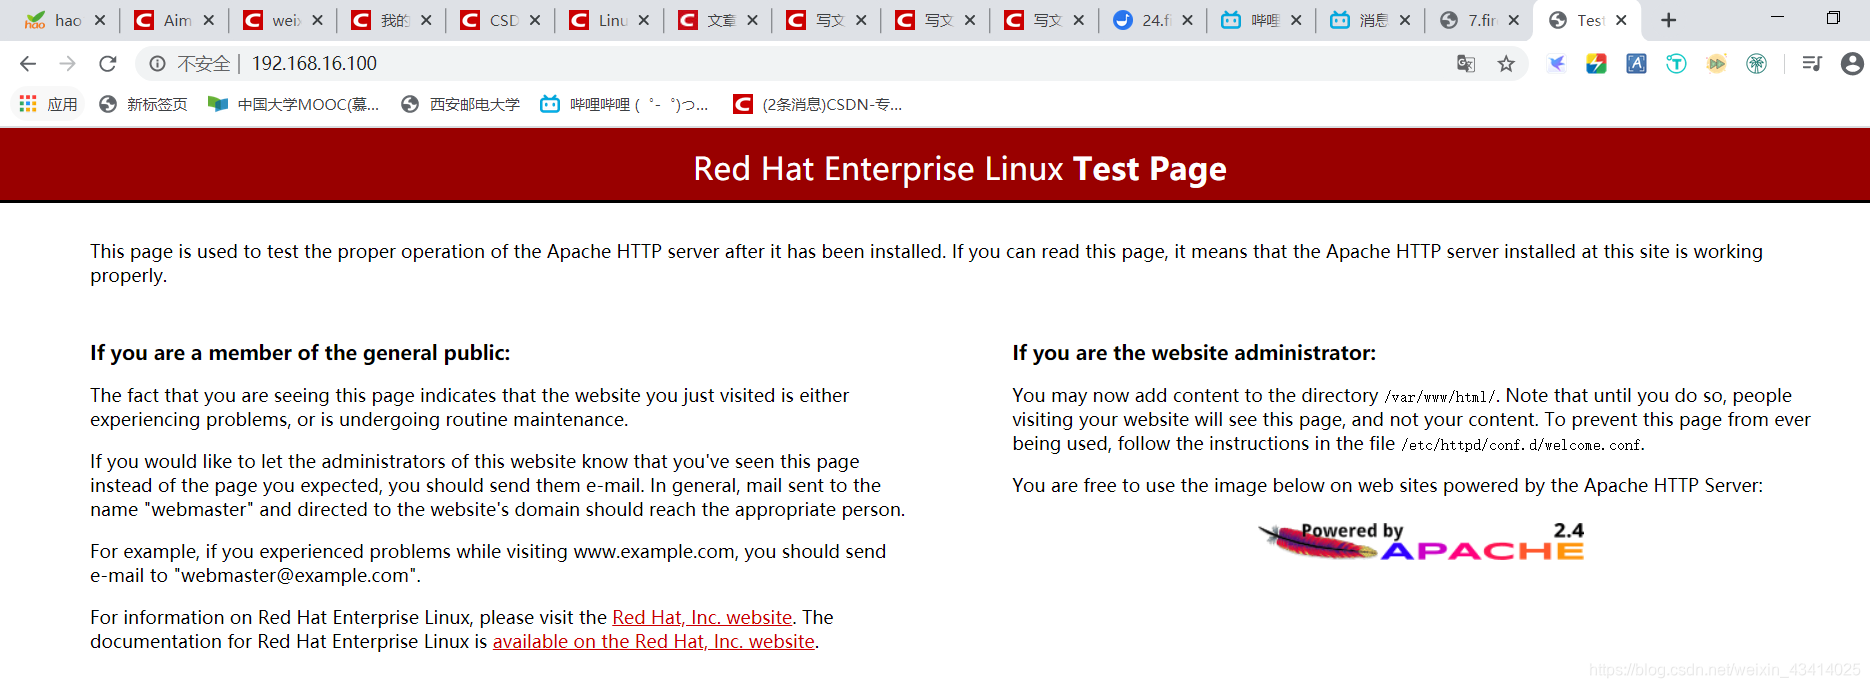Click the 'If you are the website administrator:' heading
Screen dimensions: 1870x688
[x=1194, y=353]
